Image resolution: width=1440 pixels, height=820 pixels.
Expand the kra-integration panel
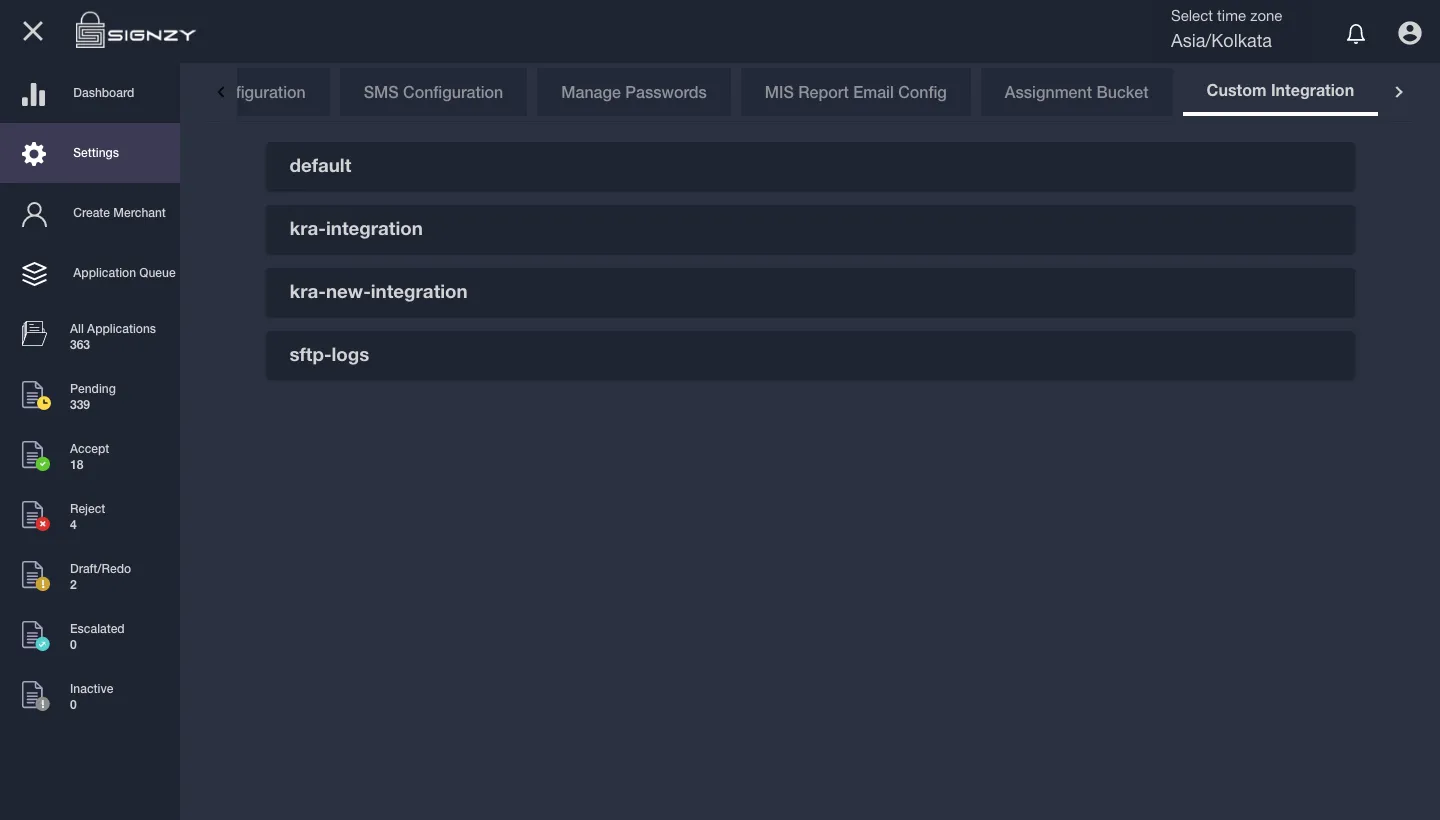click(x=810, y=229)
